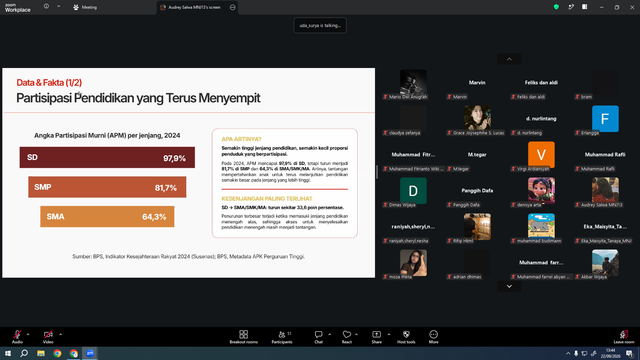This screenshot has height=360, width=640.
Task: Click the SMP 81,7% bar in chart
Action: 107,187
